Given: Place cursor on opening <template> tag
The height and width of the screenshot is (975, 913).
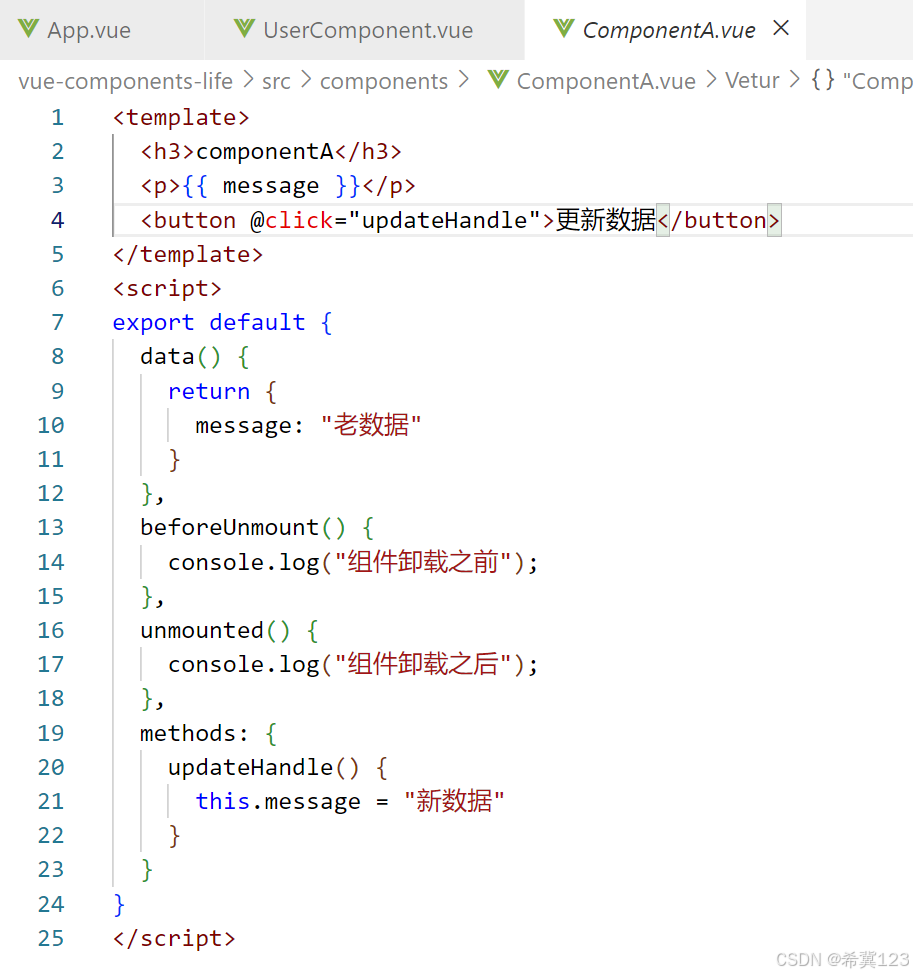Looking at the screenshot, I should click(181, 118).
